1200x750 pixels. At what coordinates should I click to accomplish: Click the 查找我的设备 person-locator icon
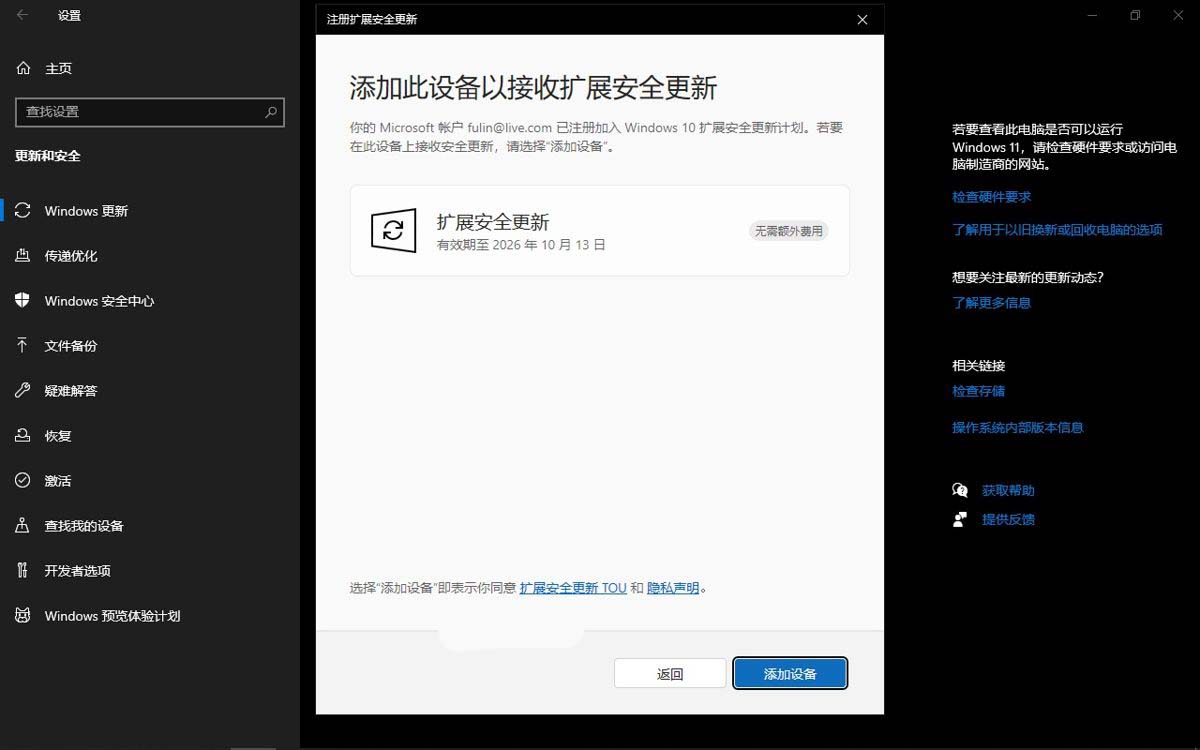pyautogui.click(x=23, y=526)
